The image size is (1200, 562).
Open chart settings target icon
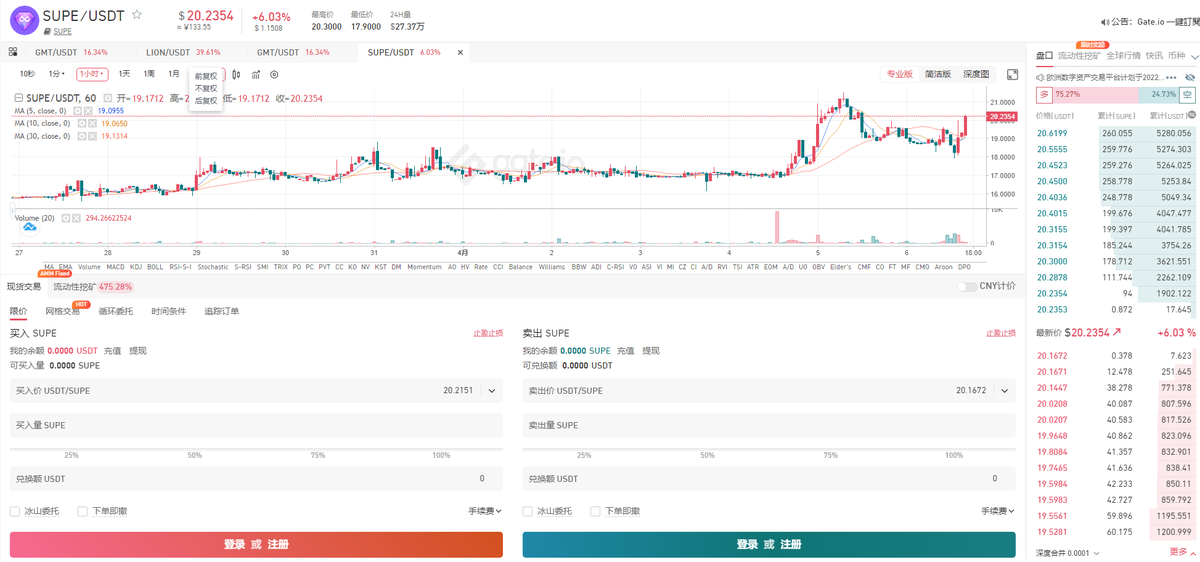click(274, 74)
